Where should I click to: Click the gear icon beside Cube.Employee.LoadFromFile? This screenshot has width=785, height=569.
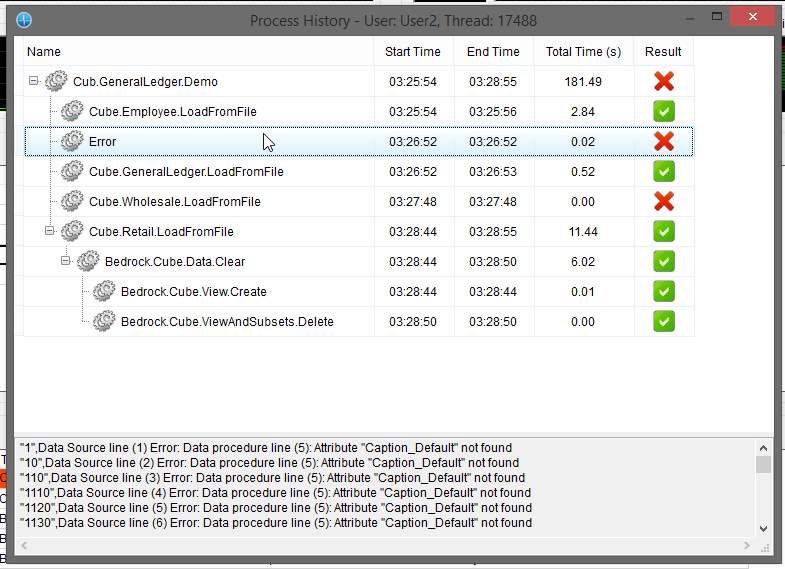[x=72, y=112]
